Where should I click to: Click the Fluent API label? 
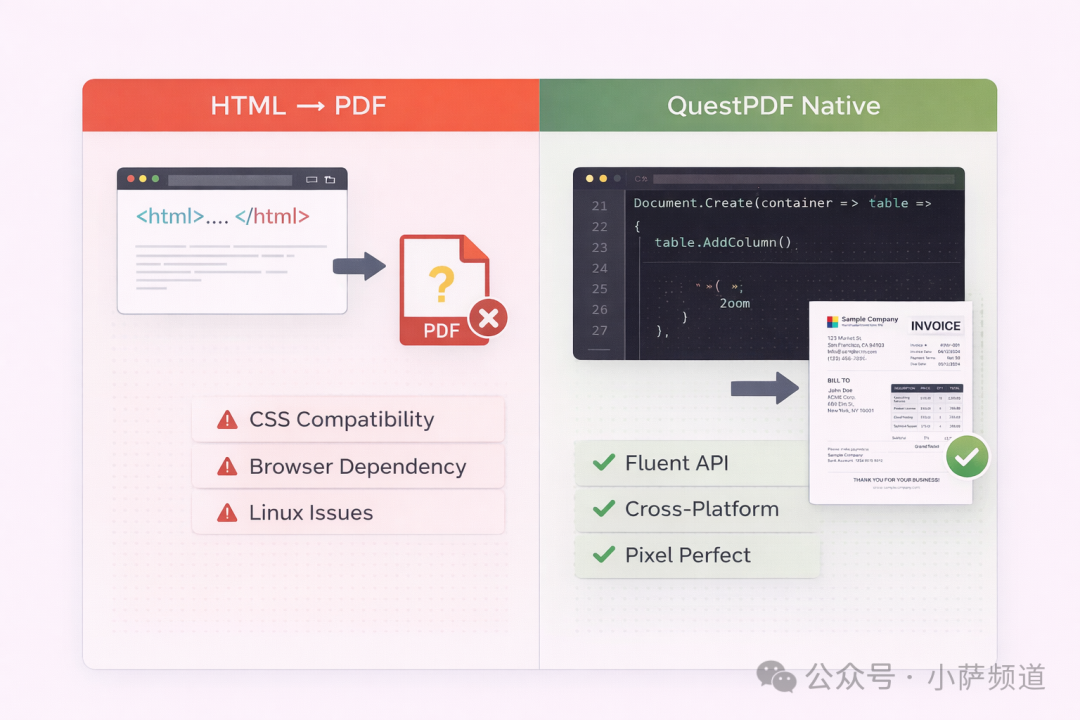coord(676,463)
